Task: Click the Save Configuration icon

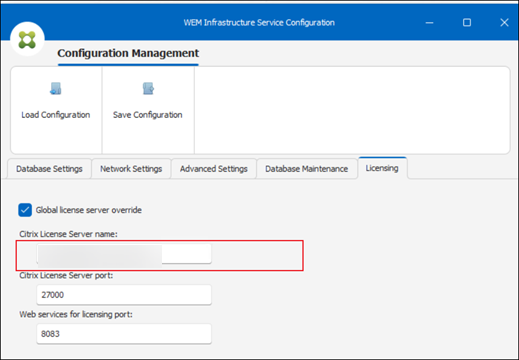Action: tap(148, 89)
